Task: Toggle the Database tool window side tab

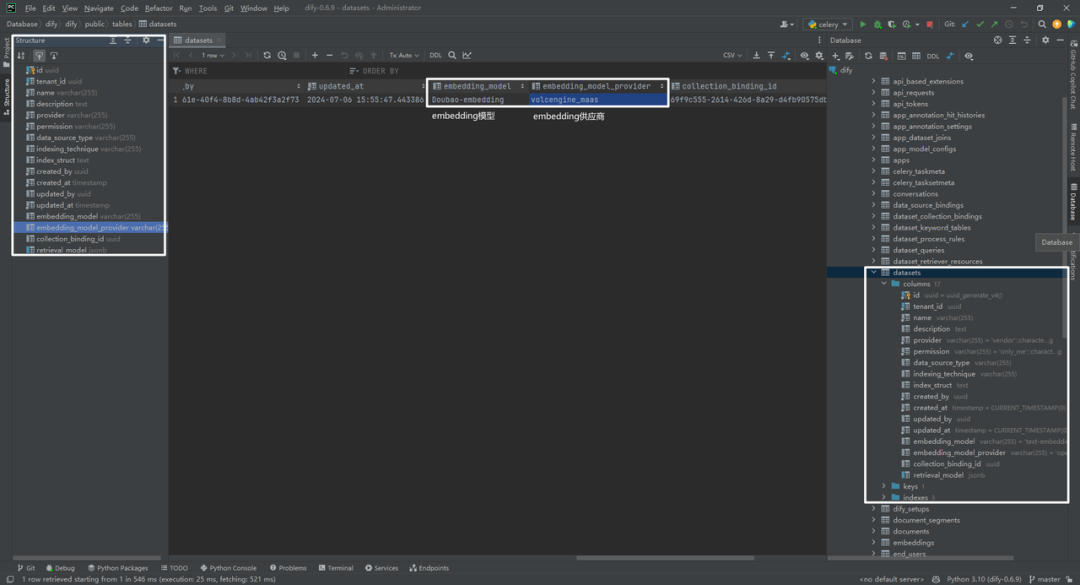Action: click(x=1073, y=202)
